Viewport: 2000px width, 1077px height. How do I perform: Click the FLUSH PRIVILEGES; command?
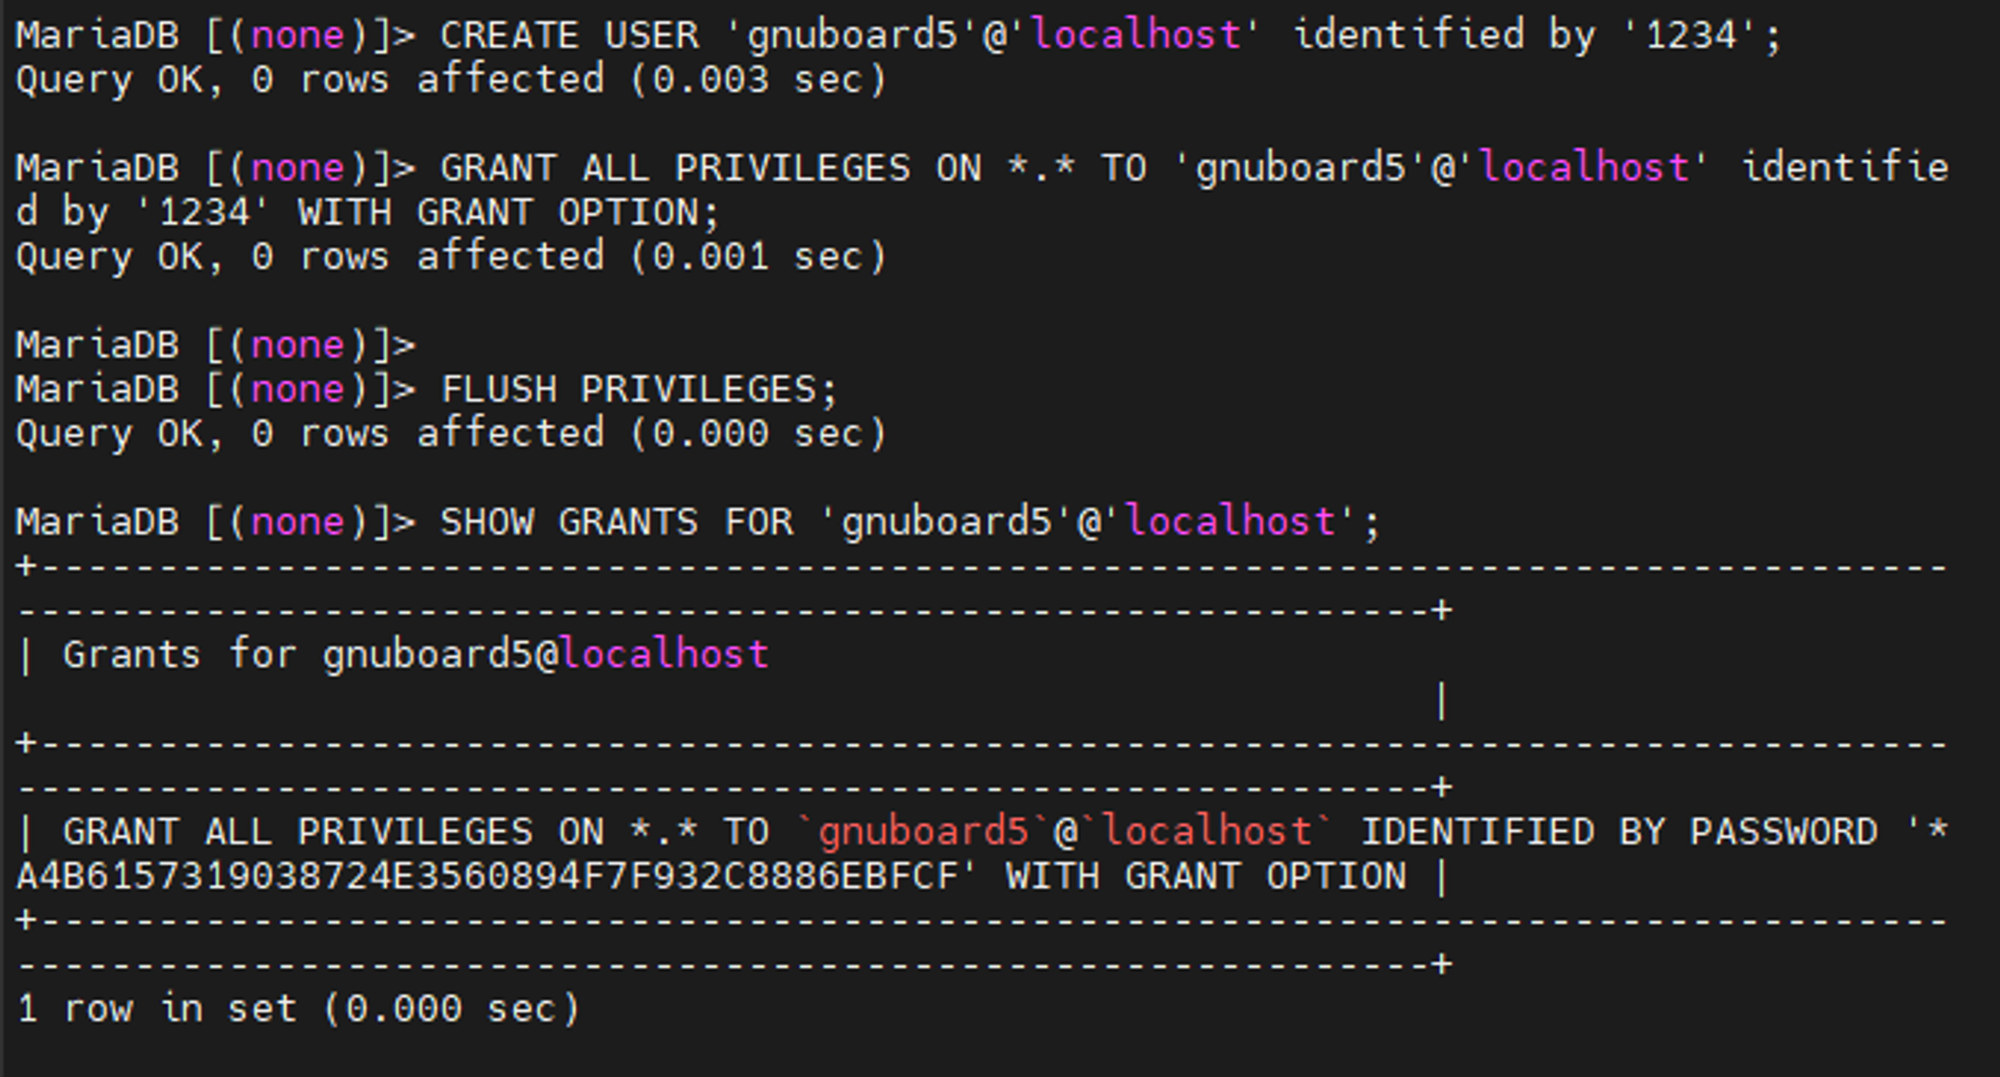(x=639, y=389)
